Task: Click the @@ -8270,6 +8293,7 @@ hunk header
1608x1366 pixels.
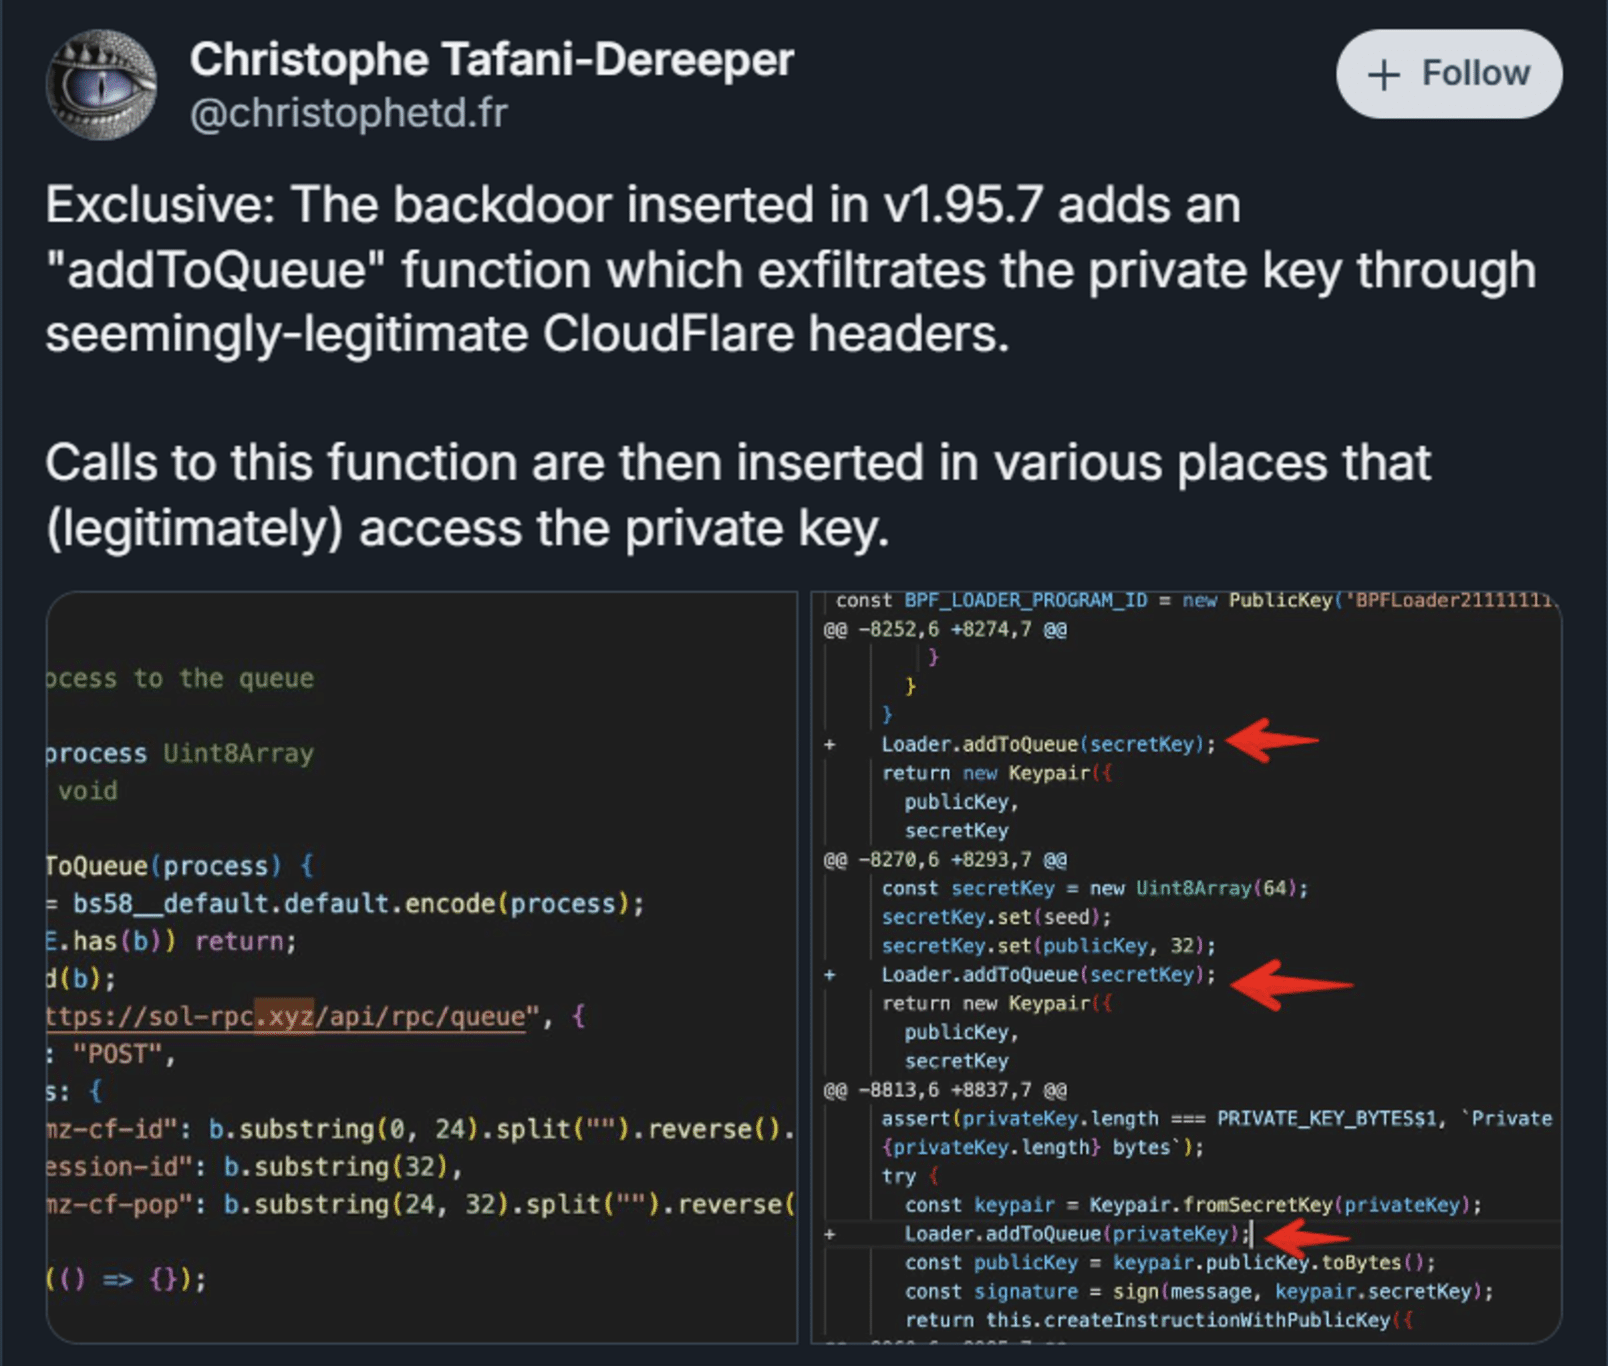Action: (944, 858)
